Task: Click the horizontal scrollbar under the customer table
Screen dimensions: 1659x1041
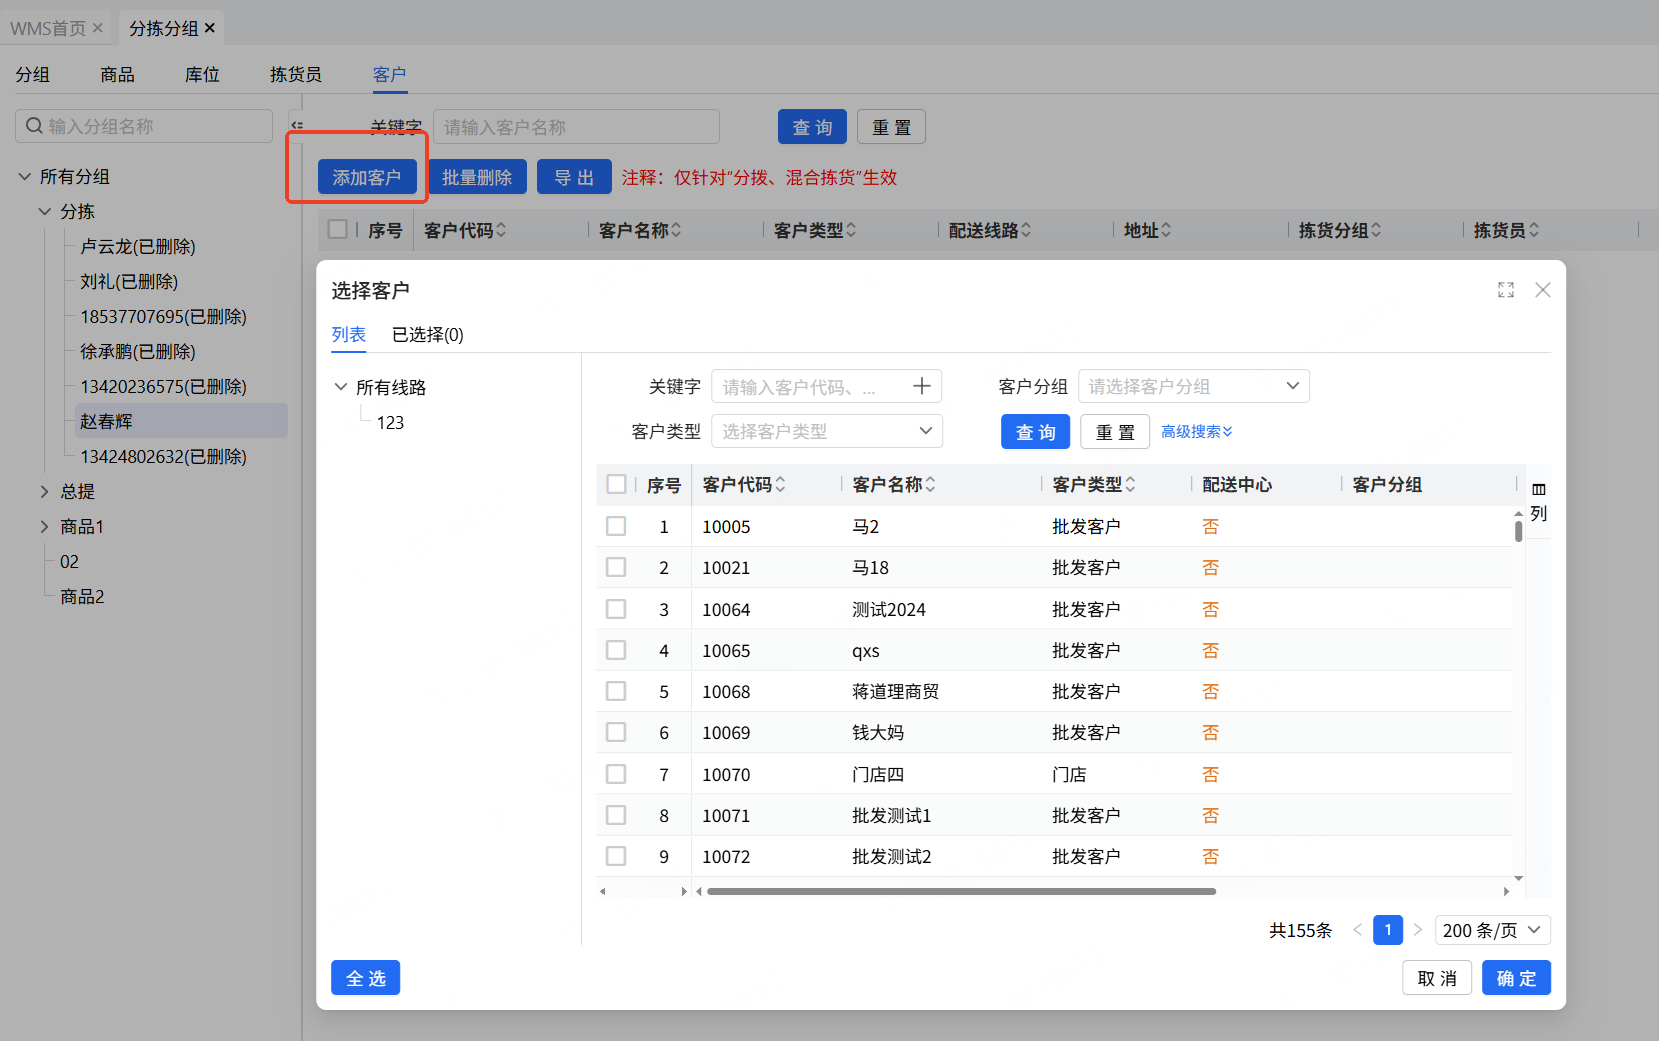Action: (x=960, y=891)
